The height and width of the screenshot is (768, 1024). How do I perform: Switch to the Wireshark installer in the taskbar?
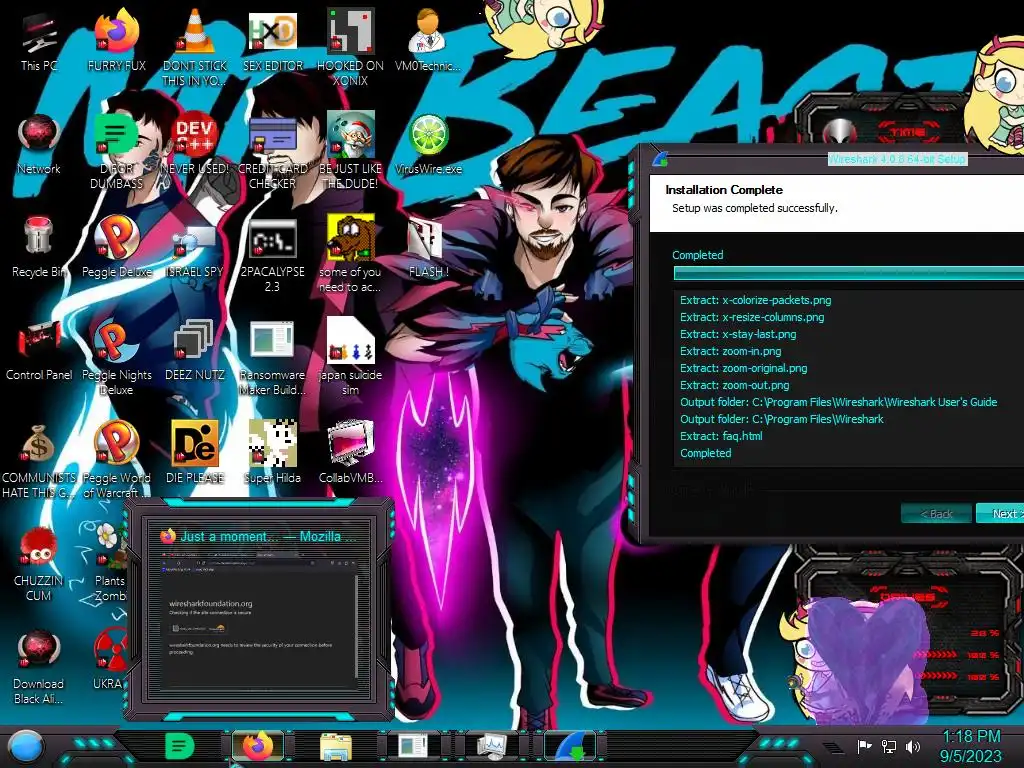(x=571, y=746)
